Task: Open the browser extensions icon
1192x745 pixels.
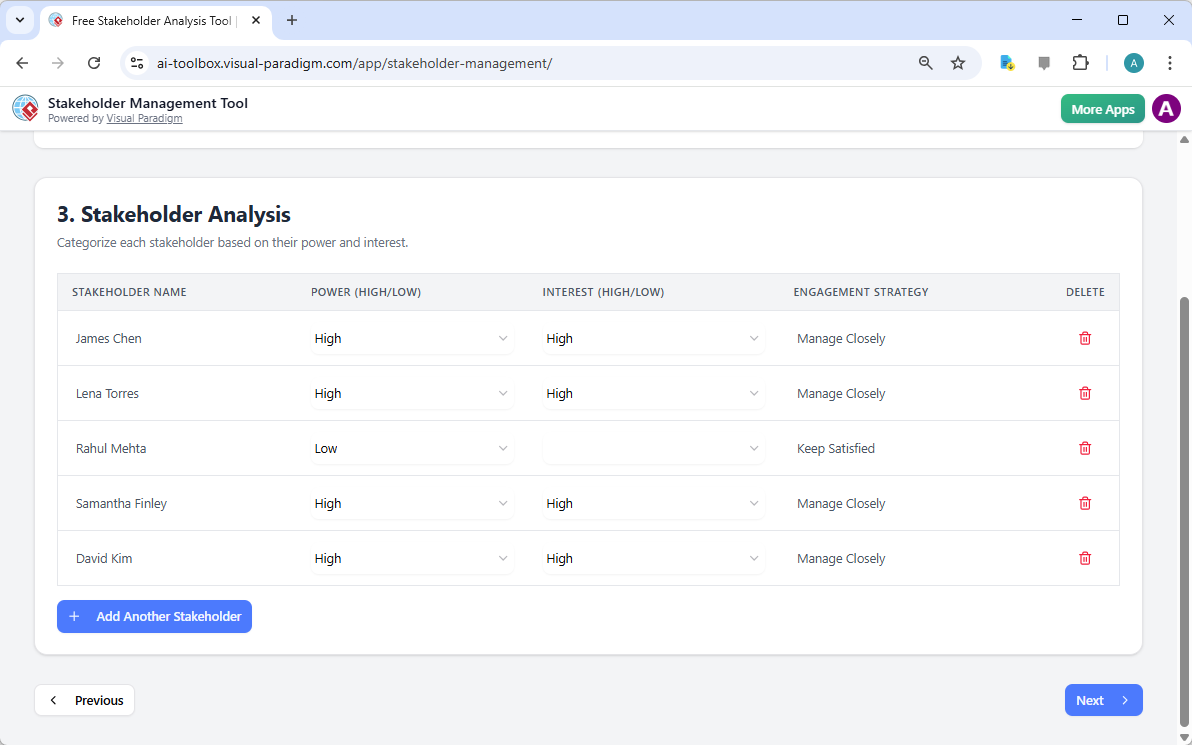Action: (1080, 62)
